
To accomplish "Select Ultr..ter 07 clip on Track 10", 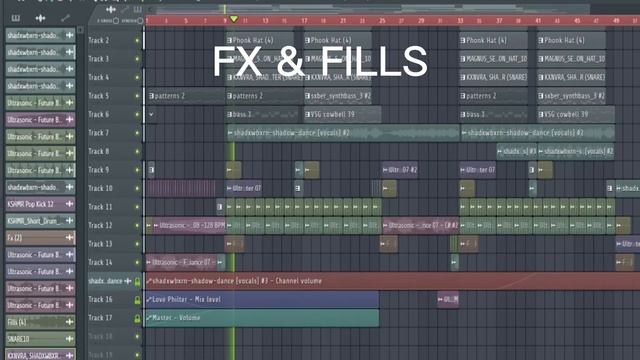I will 244,189.
